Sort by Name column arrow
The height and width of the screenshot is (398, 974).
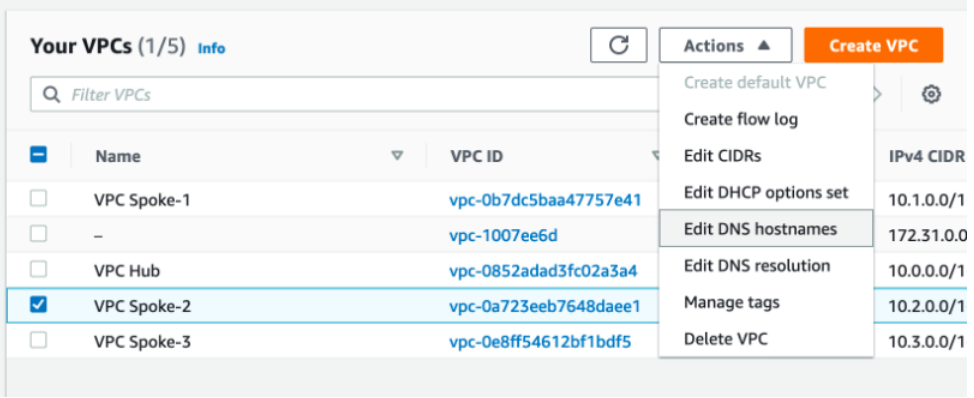coord(398,156)
